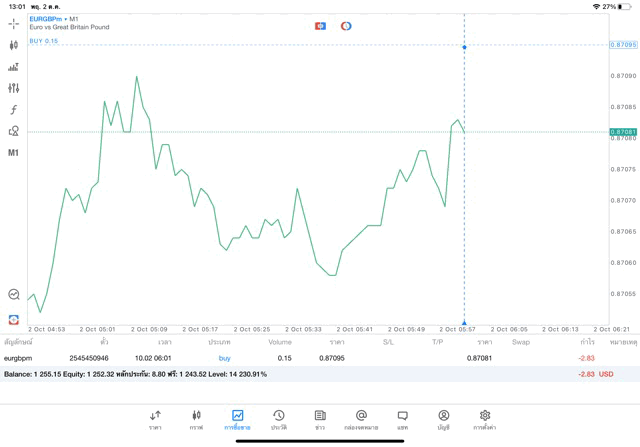Tap the red-blue circular icon above chart
Image resolution: width=640 pixels, height=447 pixels.
click(x=346, y=26)
